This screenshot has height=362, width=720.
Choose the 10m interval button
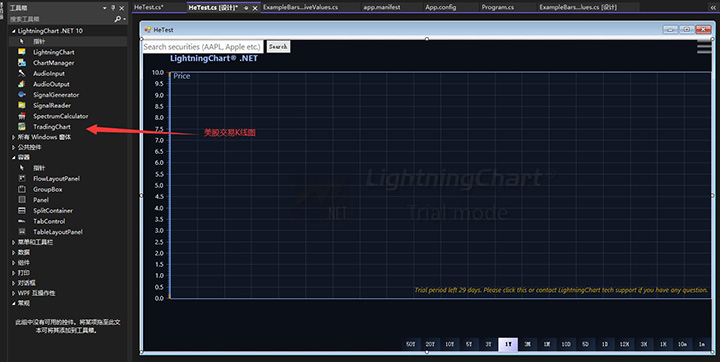pos(683,344)
